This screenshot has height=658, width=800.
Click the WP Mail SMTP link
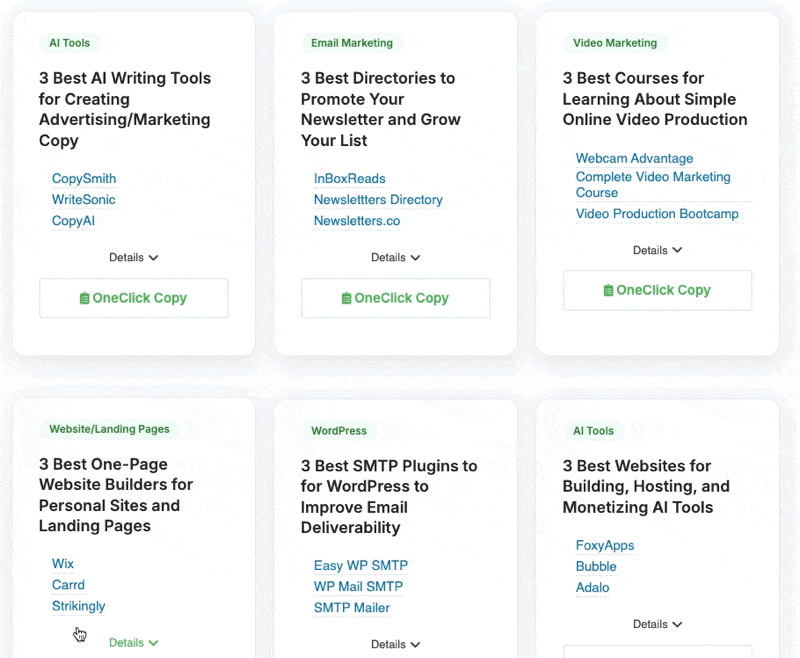tap(358, 587)
